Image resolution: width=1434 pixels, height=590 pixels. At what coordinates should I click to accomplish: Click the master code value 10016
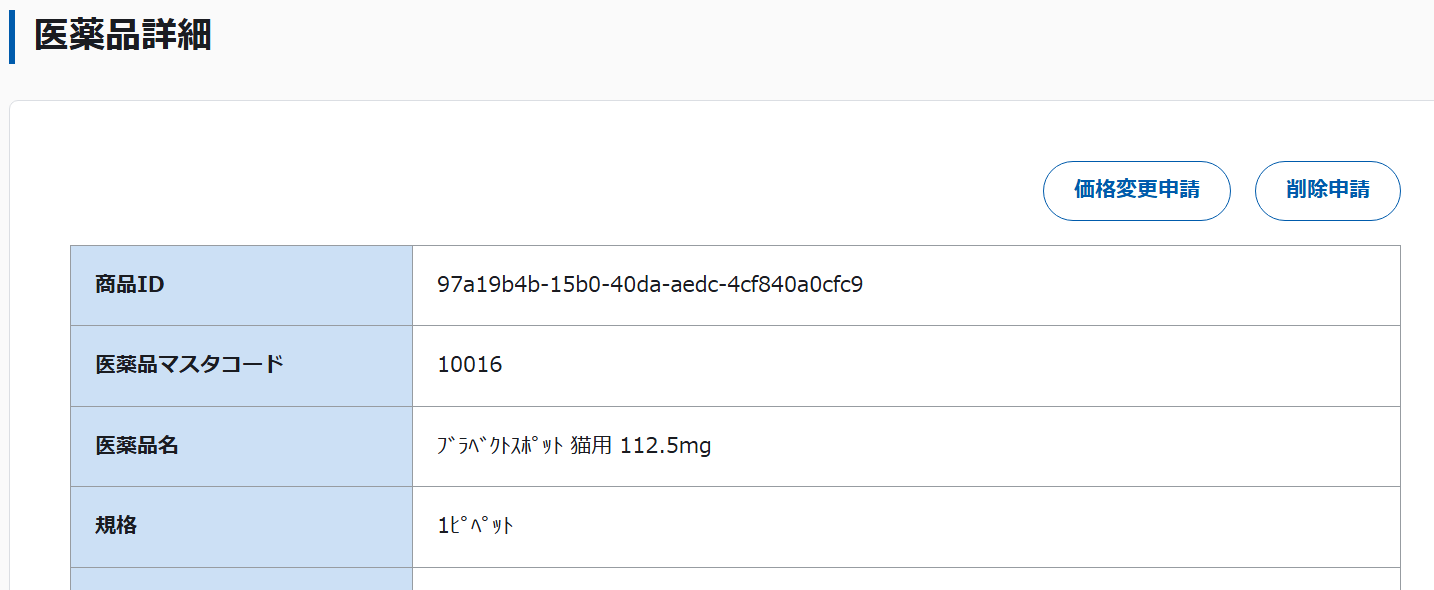pos(470,365)
